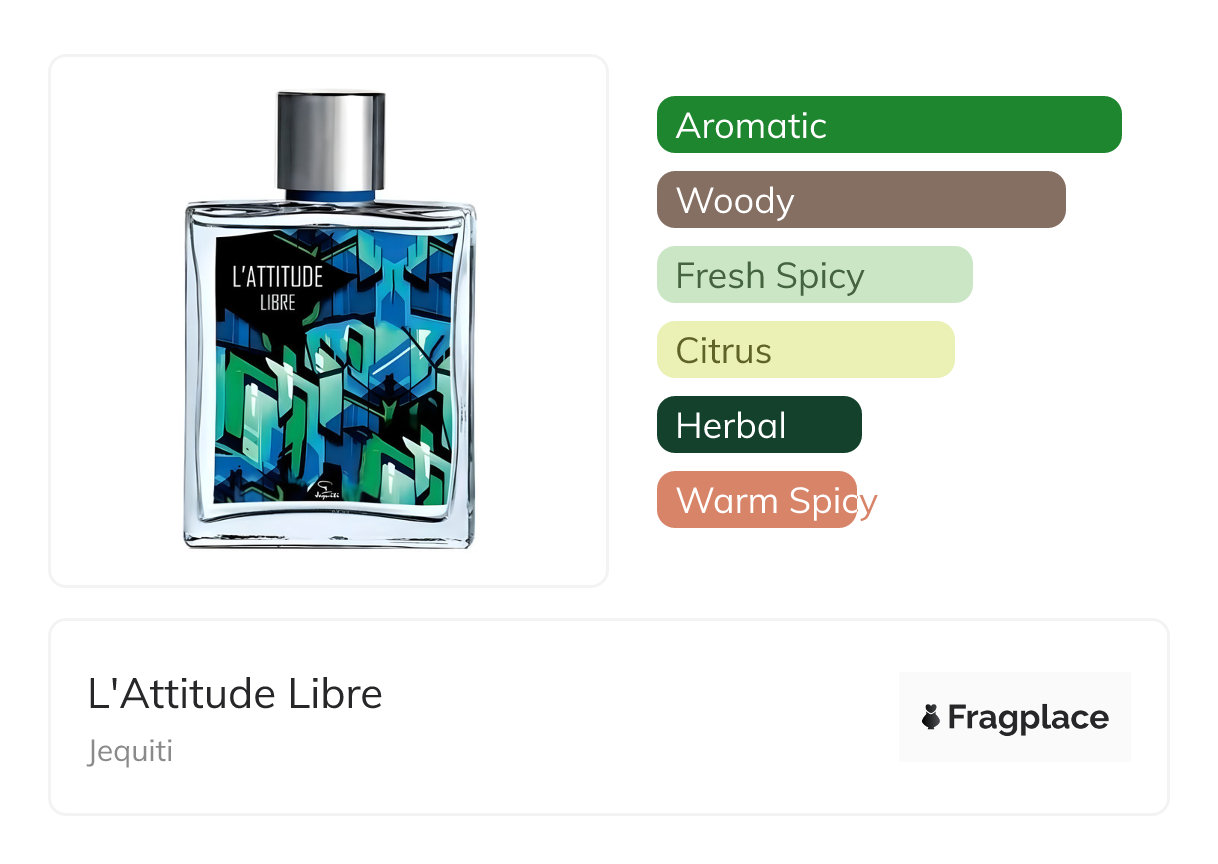The image size is (1218, 864).
Task: Click the L'Attitude Libre title text
Action: point(235,694)
